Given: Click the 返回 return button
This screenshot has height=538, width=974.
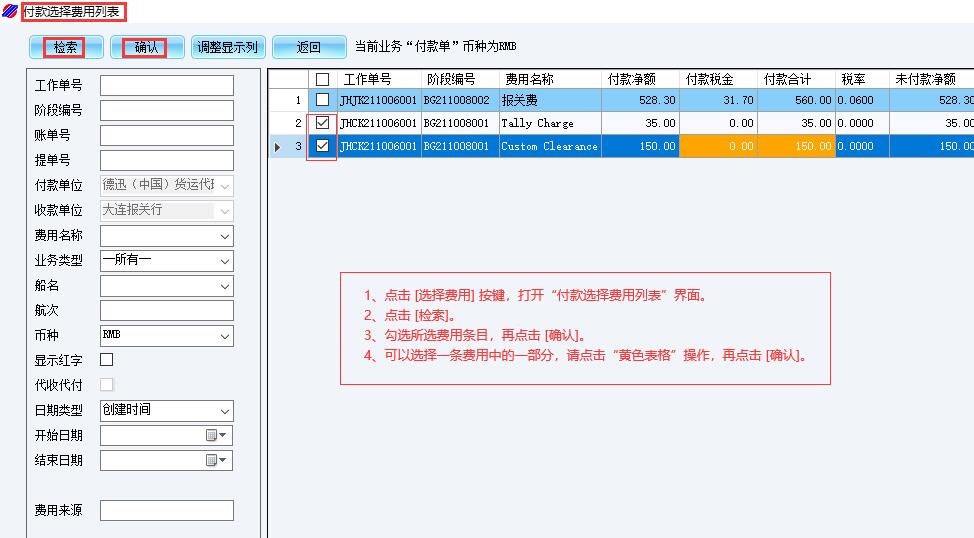Looking at the screenshot, I should [x=308, y=47].
